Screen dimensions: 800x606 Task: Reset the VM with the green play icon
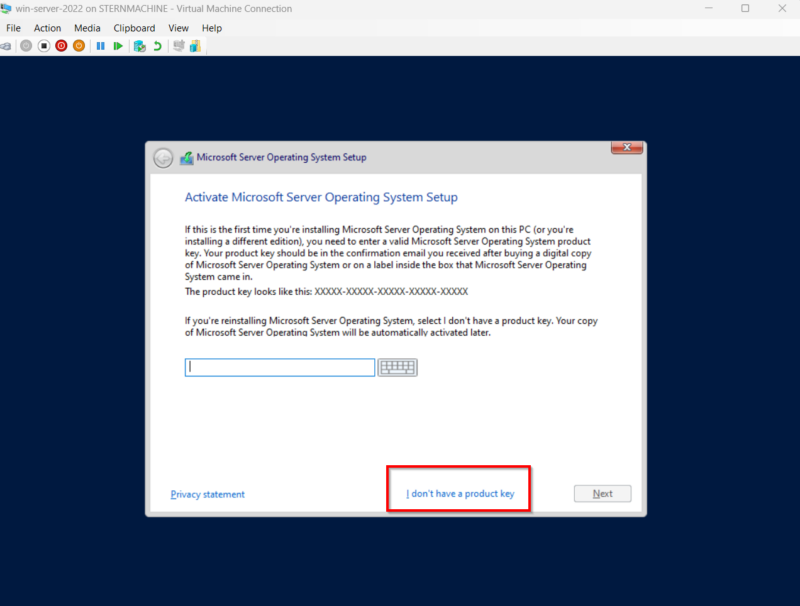click(118, 46)
